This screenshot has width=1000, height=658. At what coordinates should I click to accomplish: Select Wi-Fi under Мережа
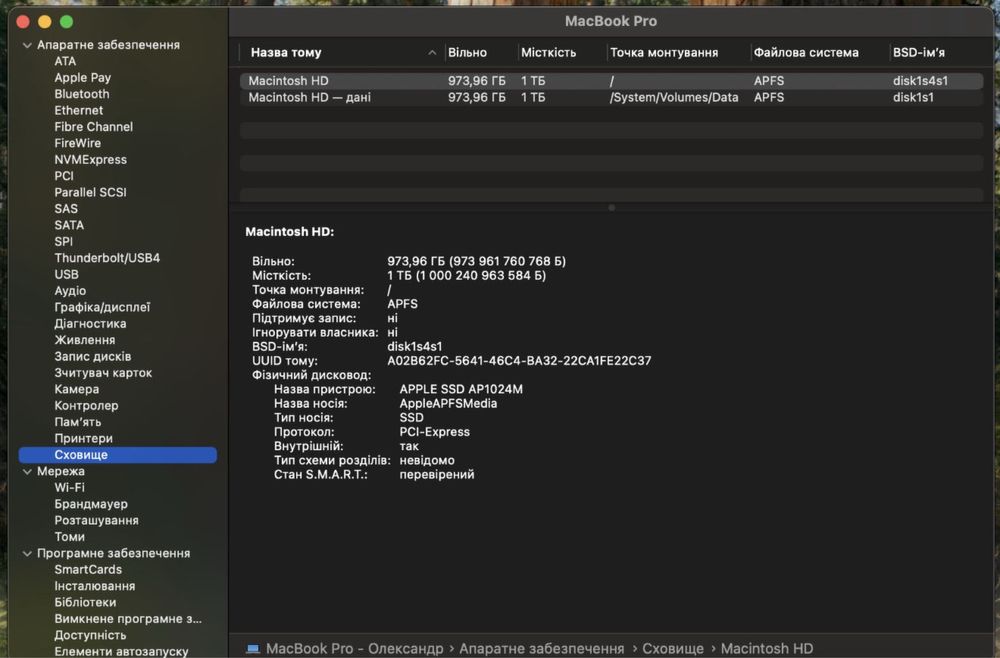[x=70, y=488]
